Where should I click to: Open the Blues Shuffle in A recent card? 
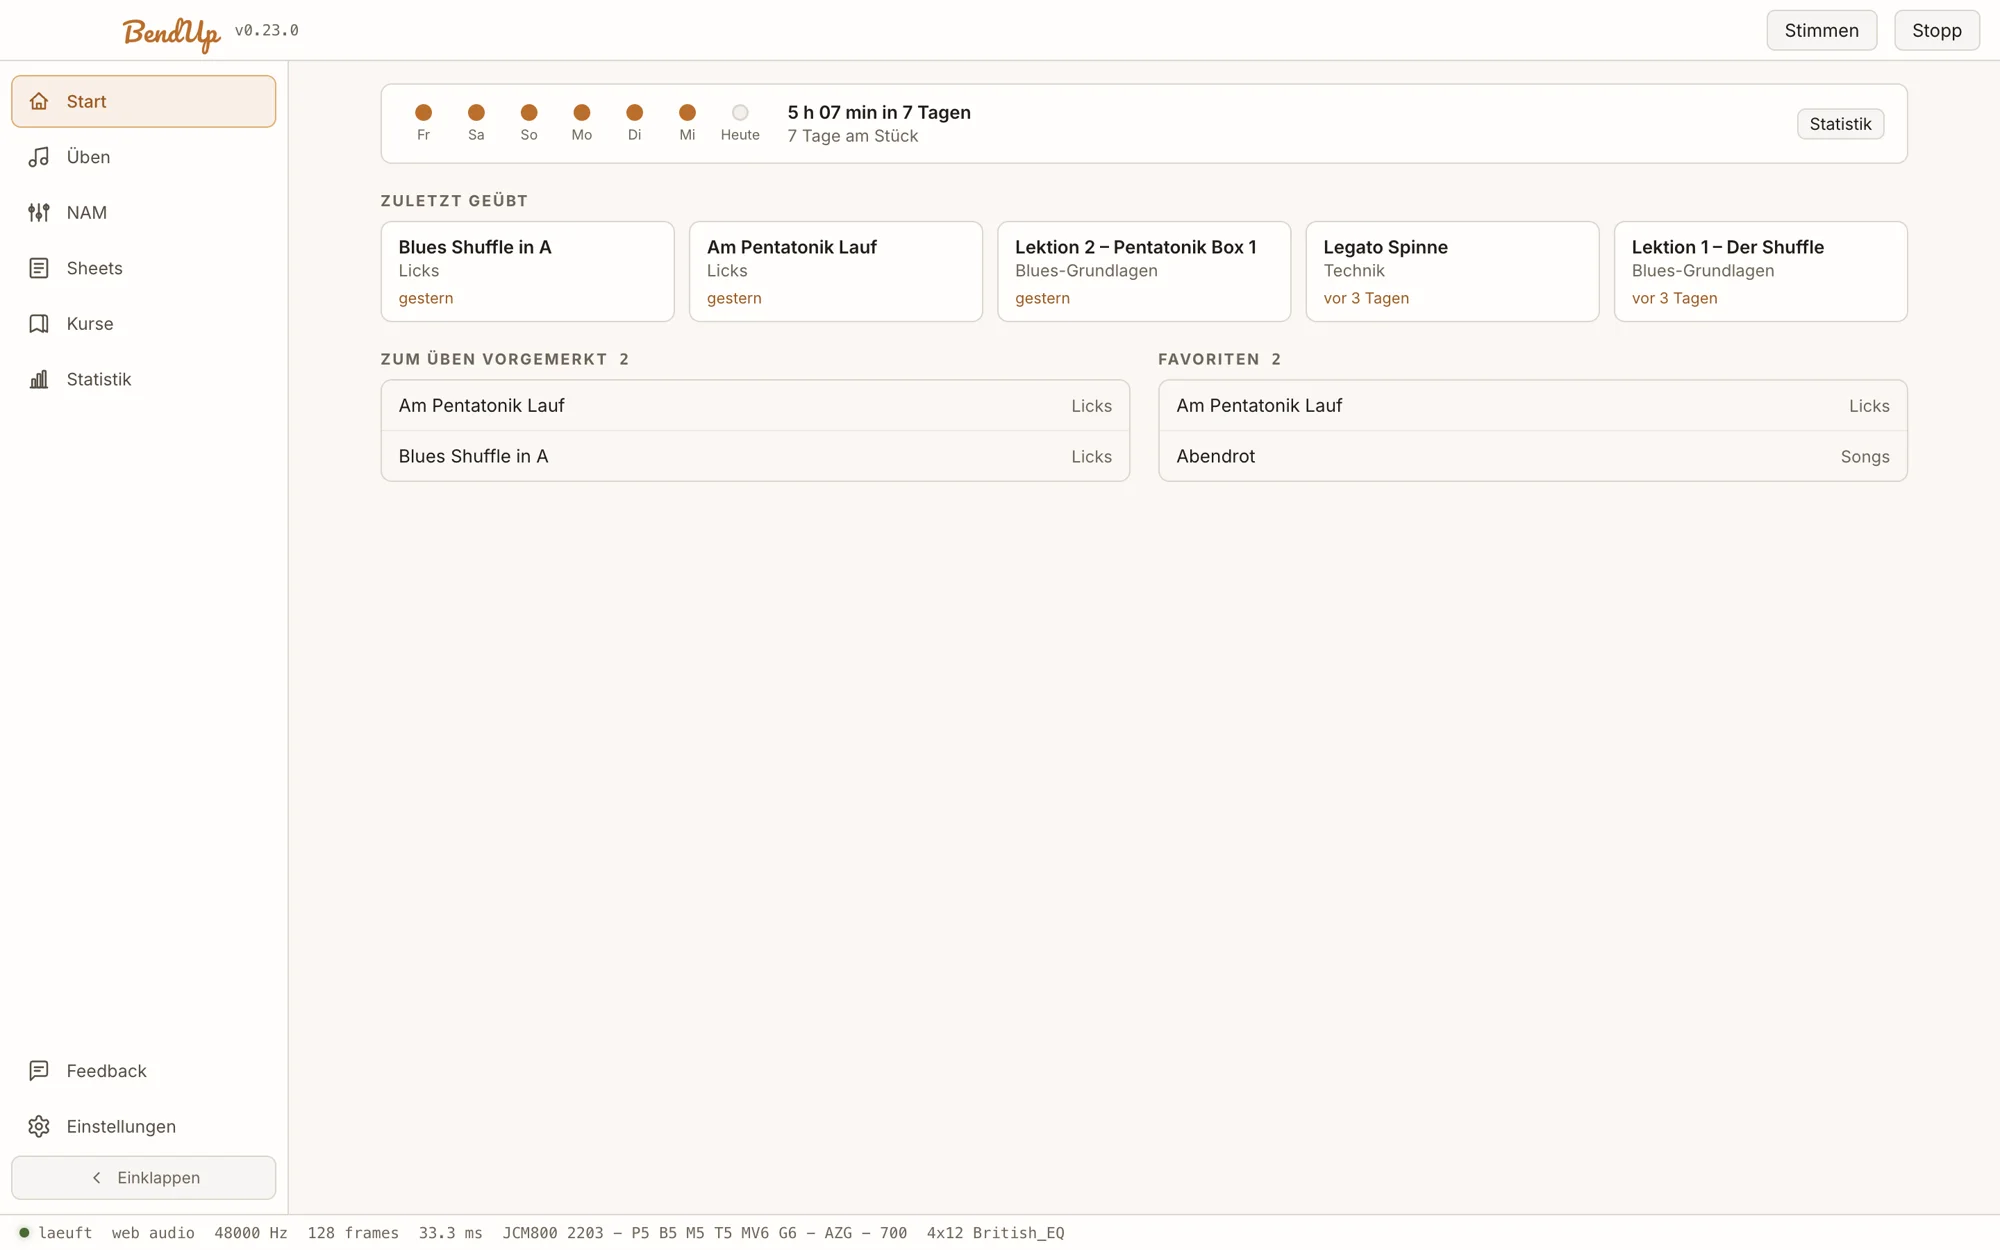pos(528,271)
